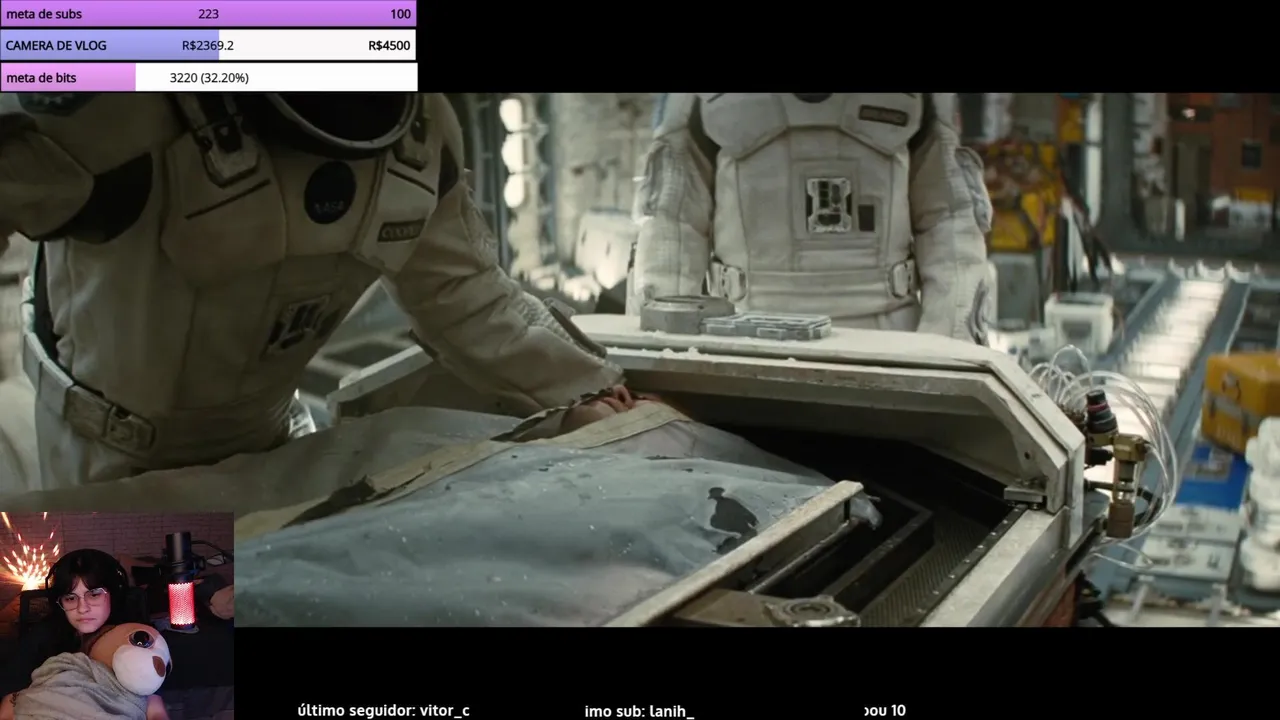Image resolution: width=1280 pixels, height=720 pixels.
Task: Click the '3220 (32.20%)' bits value
Action: (209, 77)
